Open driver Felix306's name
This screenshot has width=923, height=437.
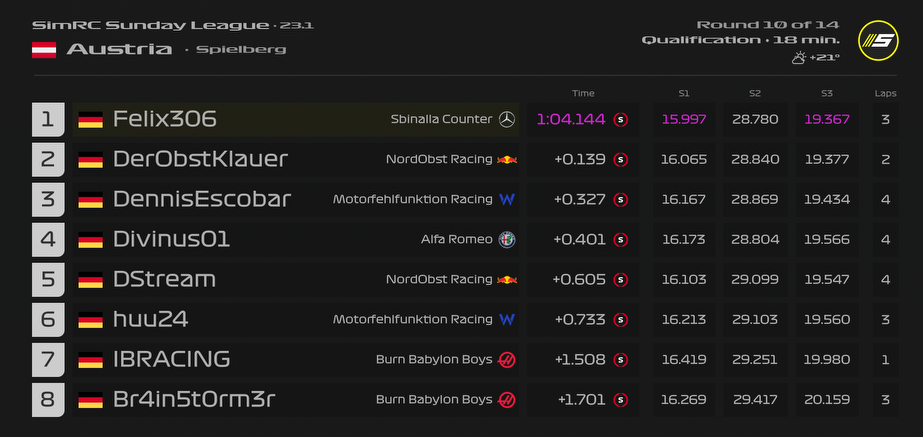click(165, 119)
